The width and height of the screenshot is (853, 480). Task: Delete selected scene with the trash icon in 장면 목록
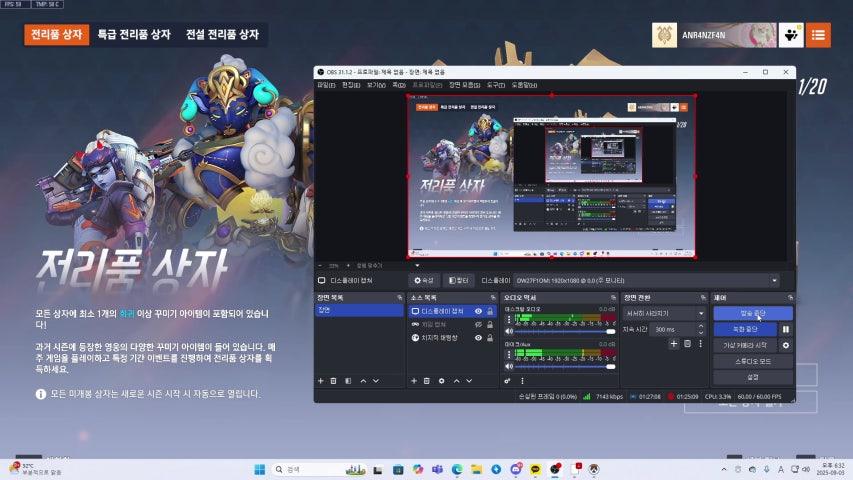pos(333,381)
